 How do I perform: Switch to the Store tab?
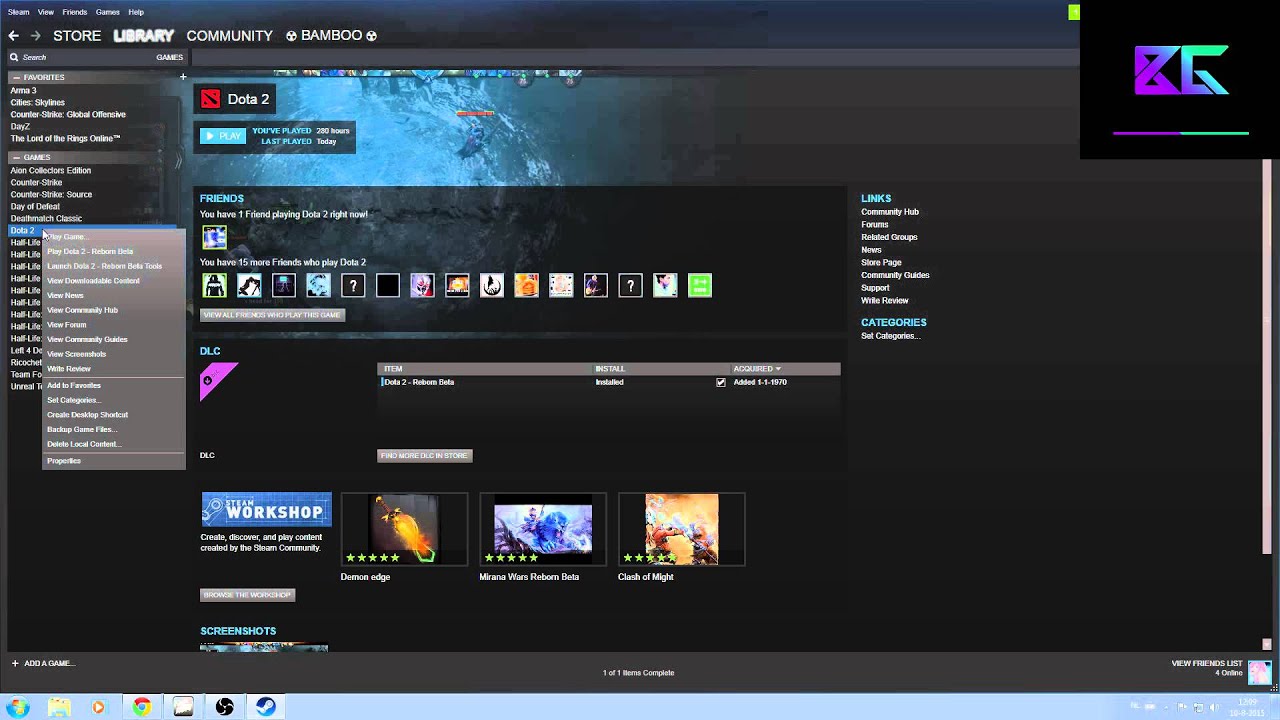[77, 35]
